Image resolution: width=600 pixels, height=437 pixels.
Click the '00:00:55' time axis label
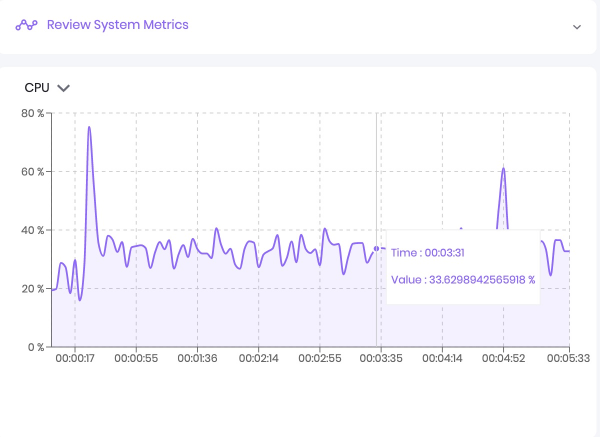136,359
